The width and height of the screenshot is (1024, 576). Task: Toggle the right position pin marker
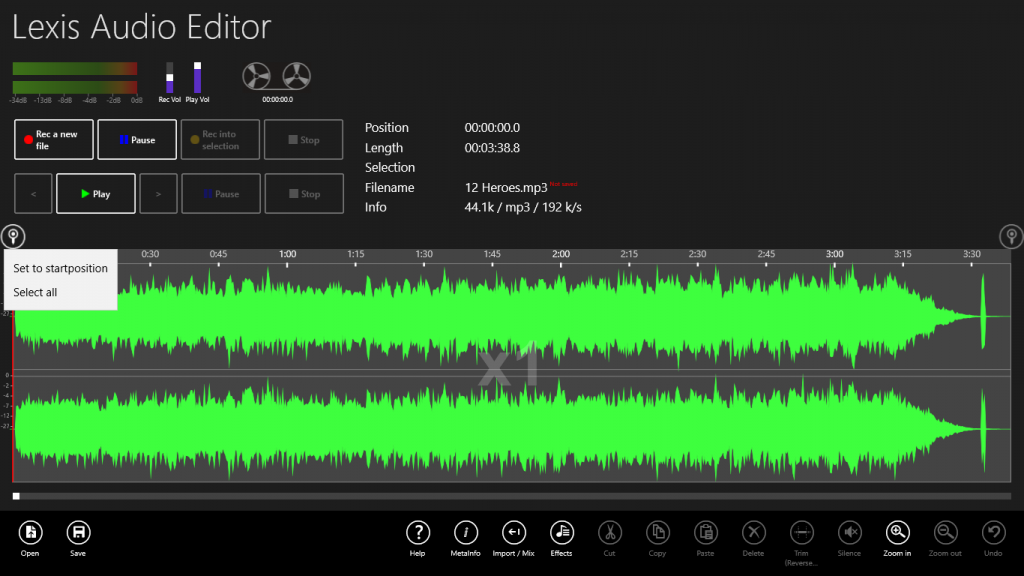pyautogui.click(x=1010, y=238)
